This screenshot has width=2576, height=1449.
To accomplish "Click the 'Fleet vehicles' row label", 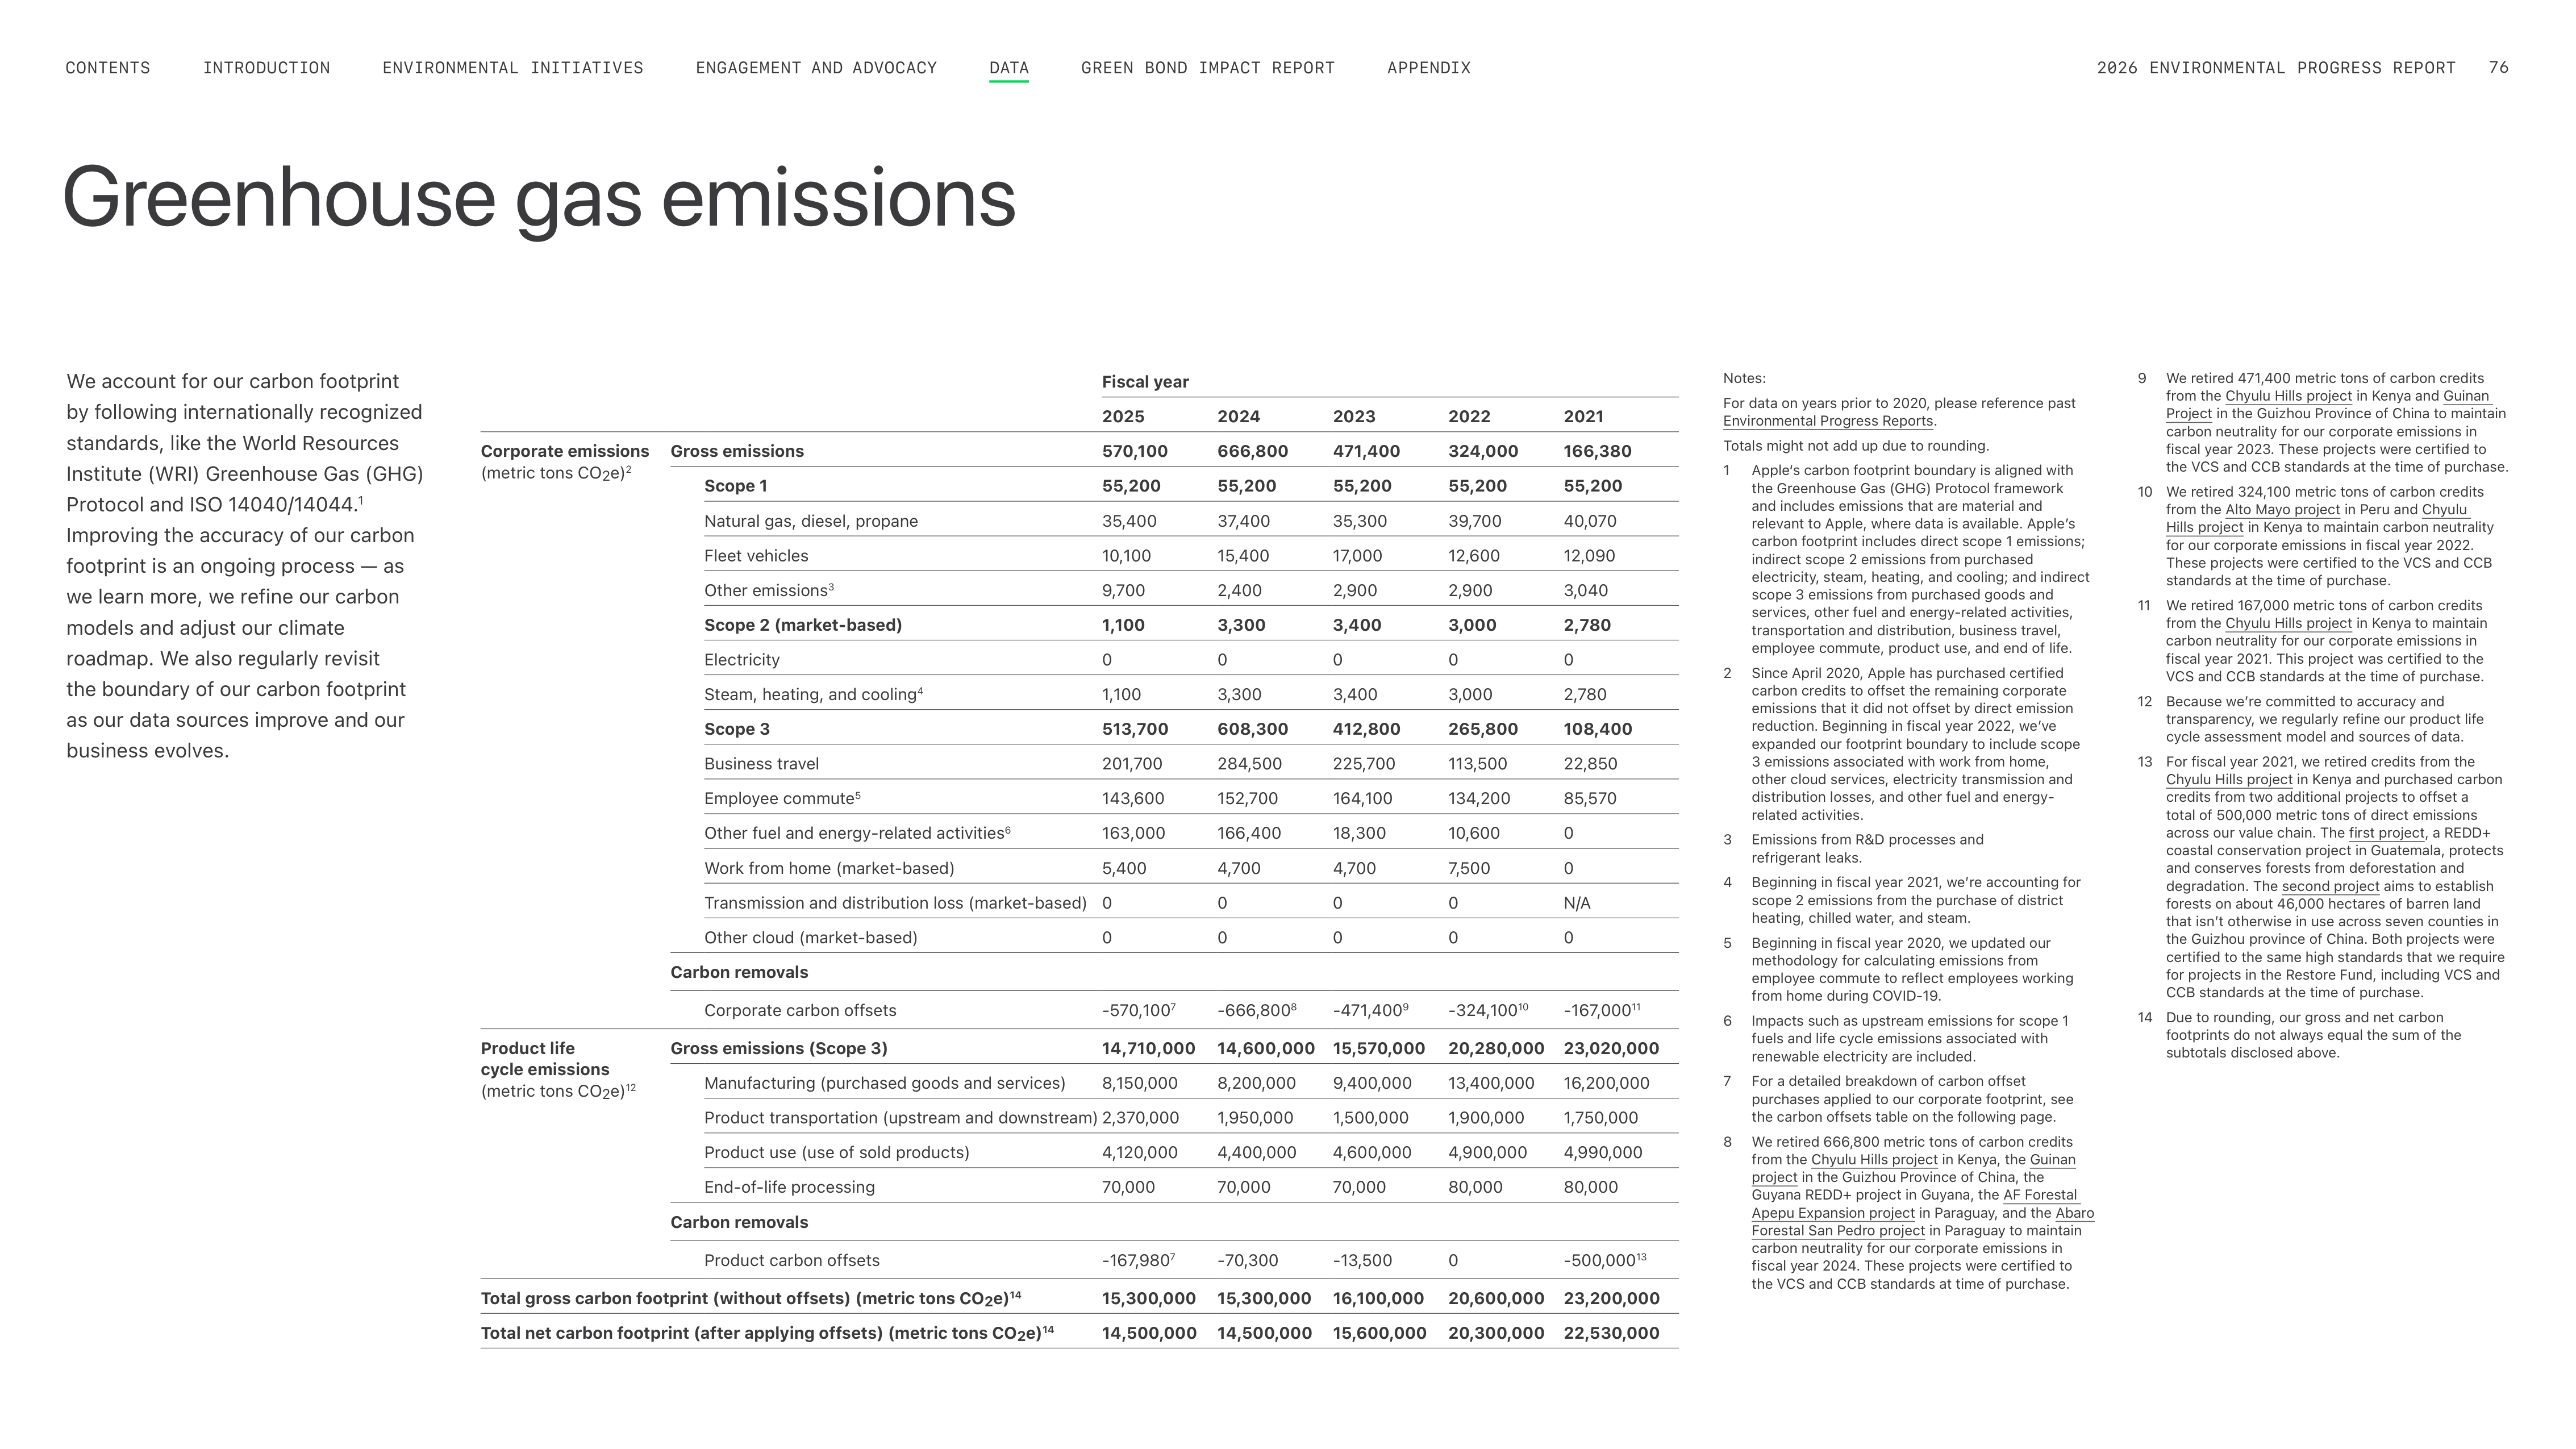I will click(756, 556).
